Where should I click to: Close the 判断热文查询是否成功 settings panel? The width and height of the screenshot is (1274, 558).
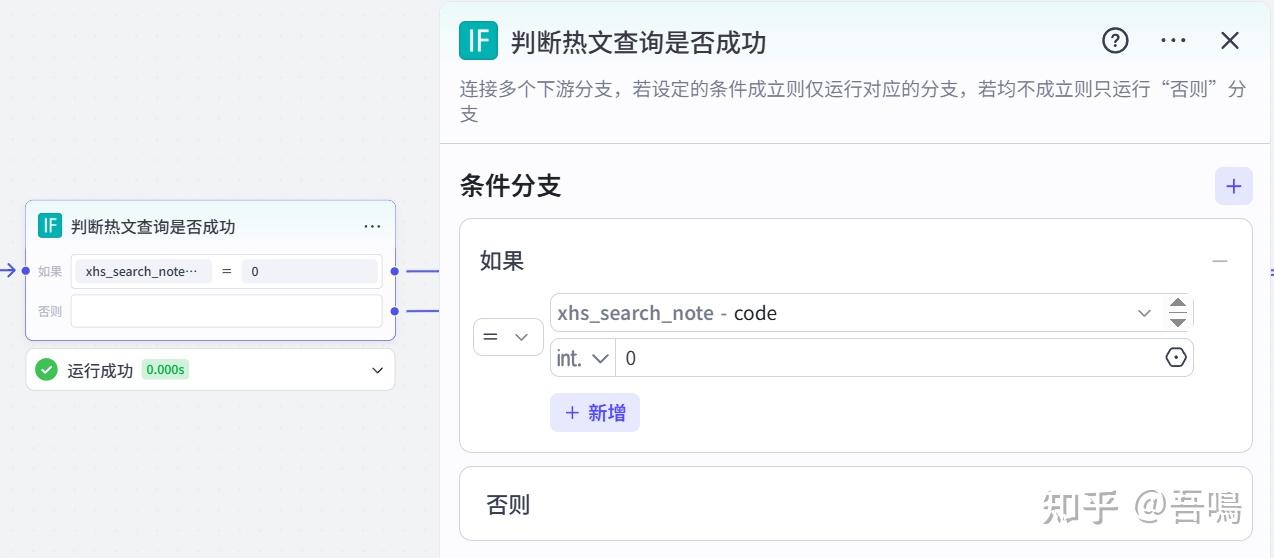(1230, 41)
